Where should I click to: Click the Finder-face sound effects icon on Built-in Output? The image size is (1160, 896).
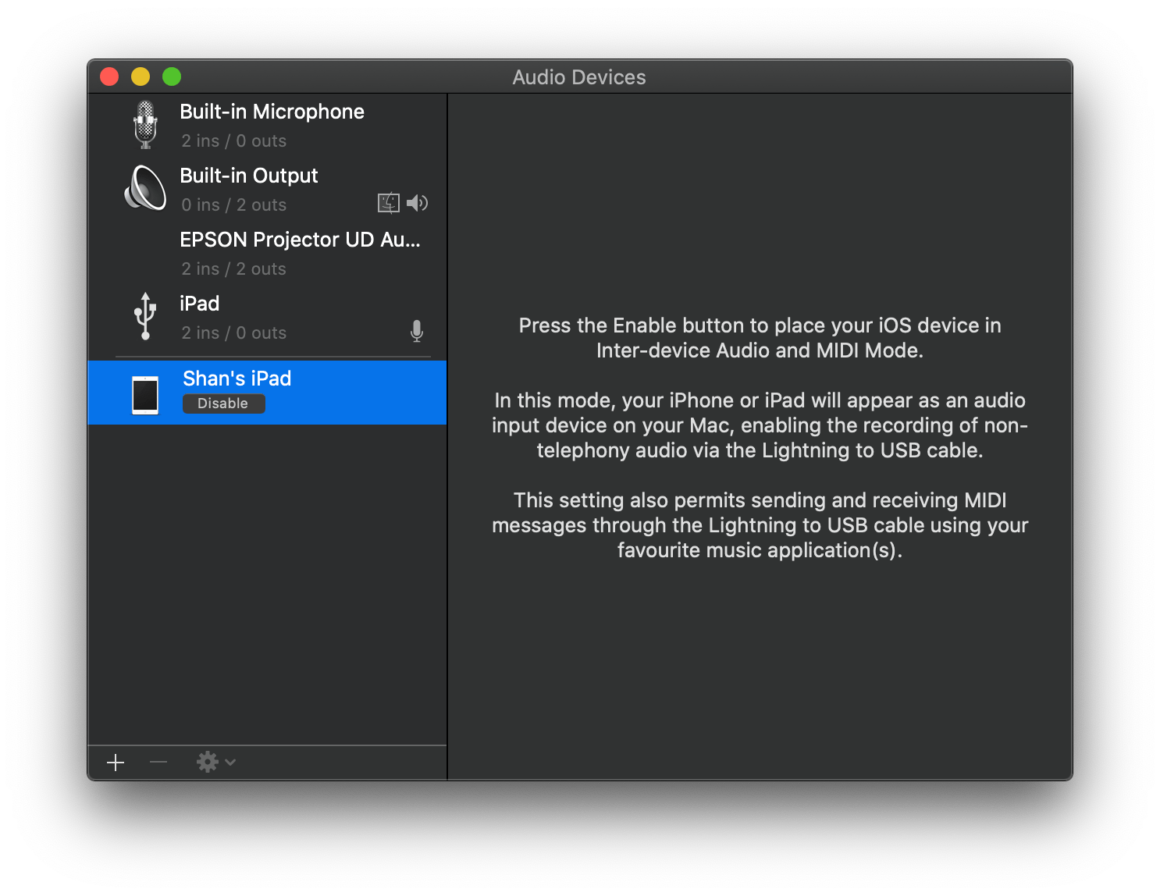click(x=388, y=203)
